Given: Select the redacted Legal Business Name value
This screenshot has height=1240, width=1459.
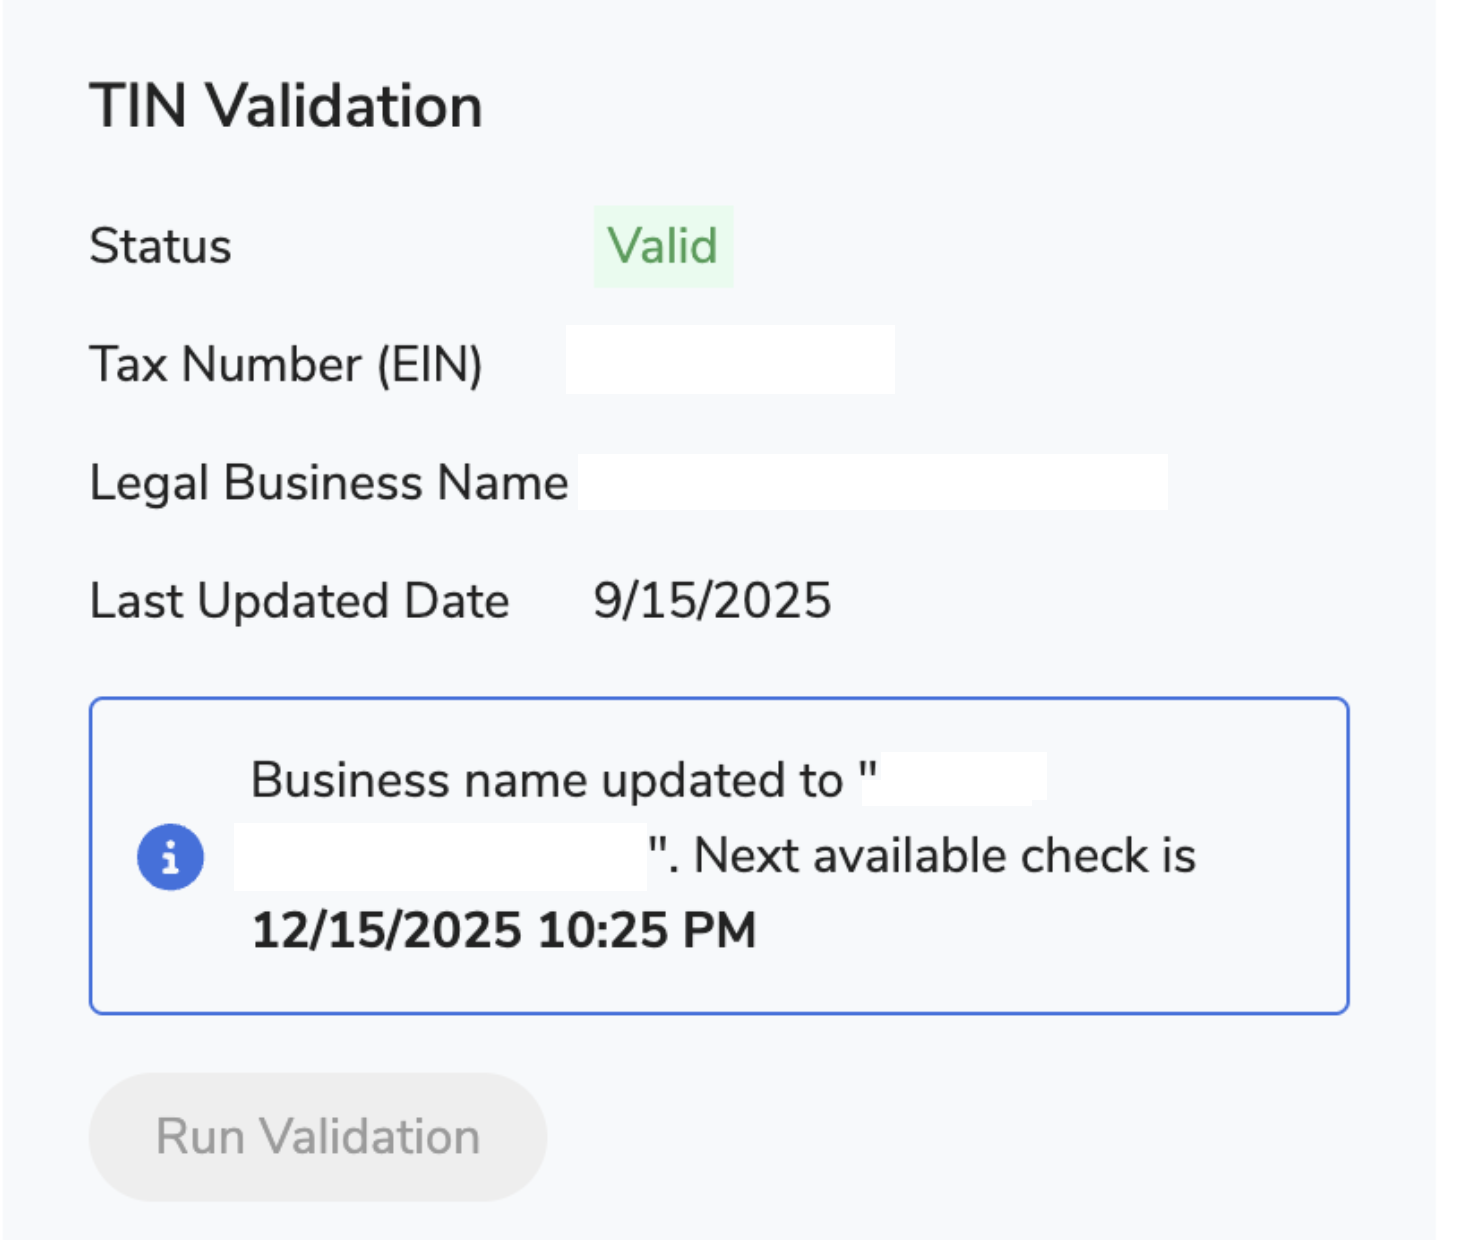Looking at the screenshot, I should pyautogui.click(x=872, y=482).
